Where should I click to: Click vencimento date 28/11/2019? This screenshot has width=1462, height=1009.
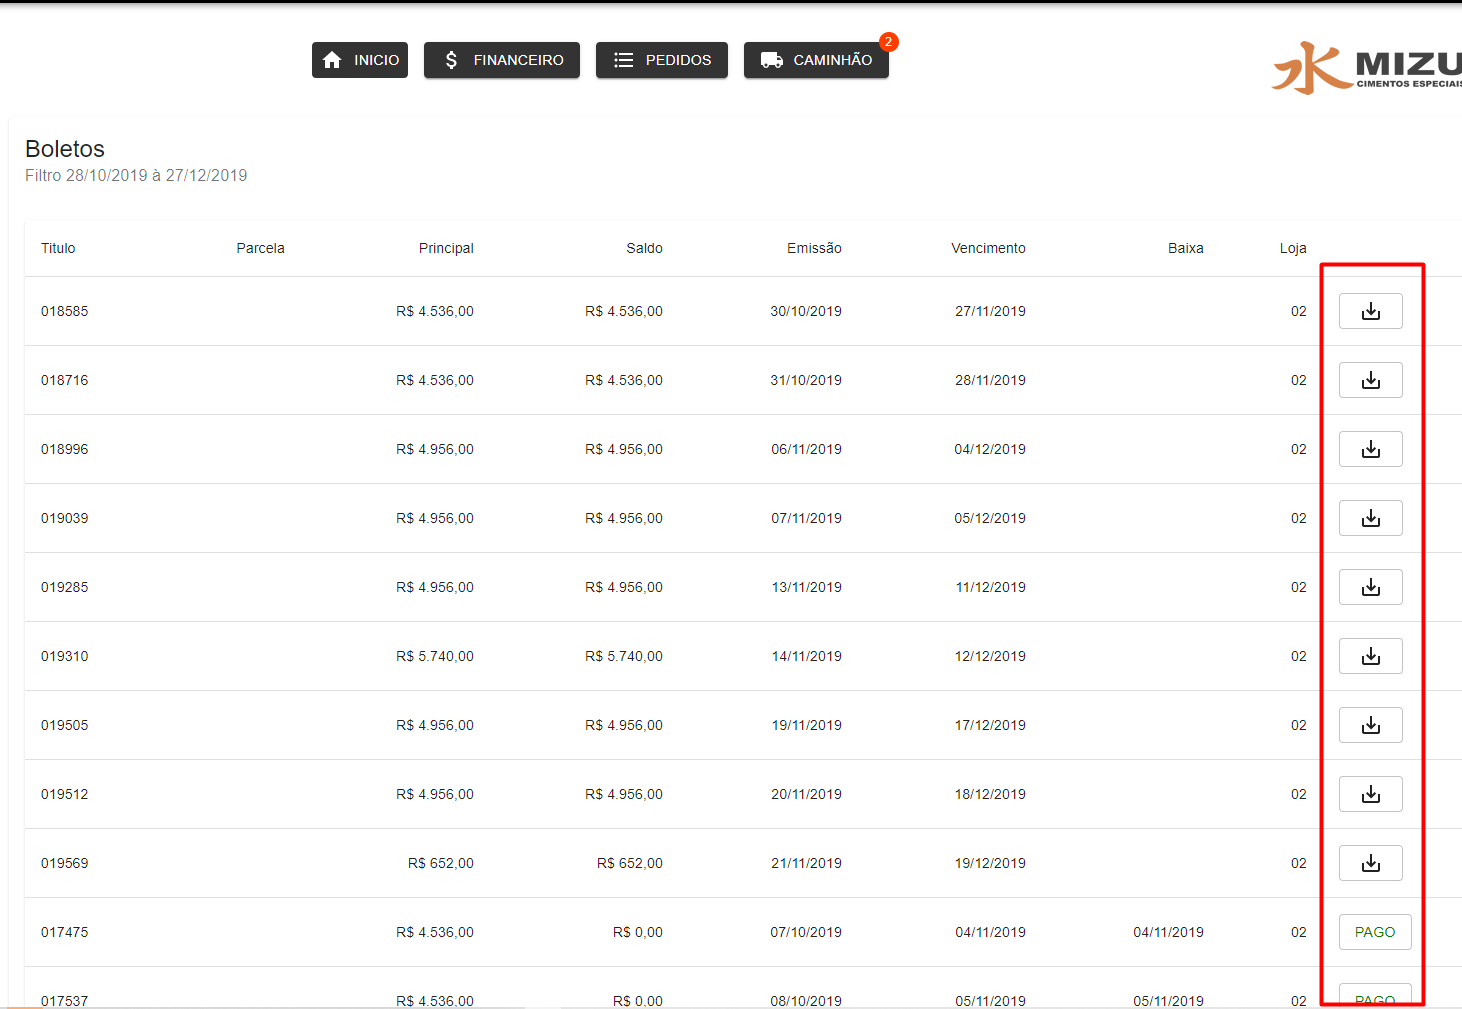pos(990,380)
